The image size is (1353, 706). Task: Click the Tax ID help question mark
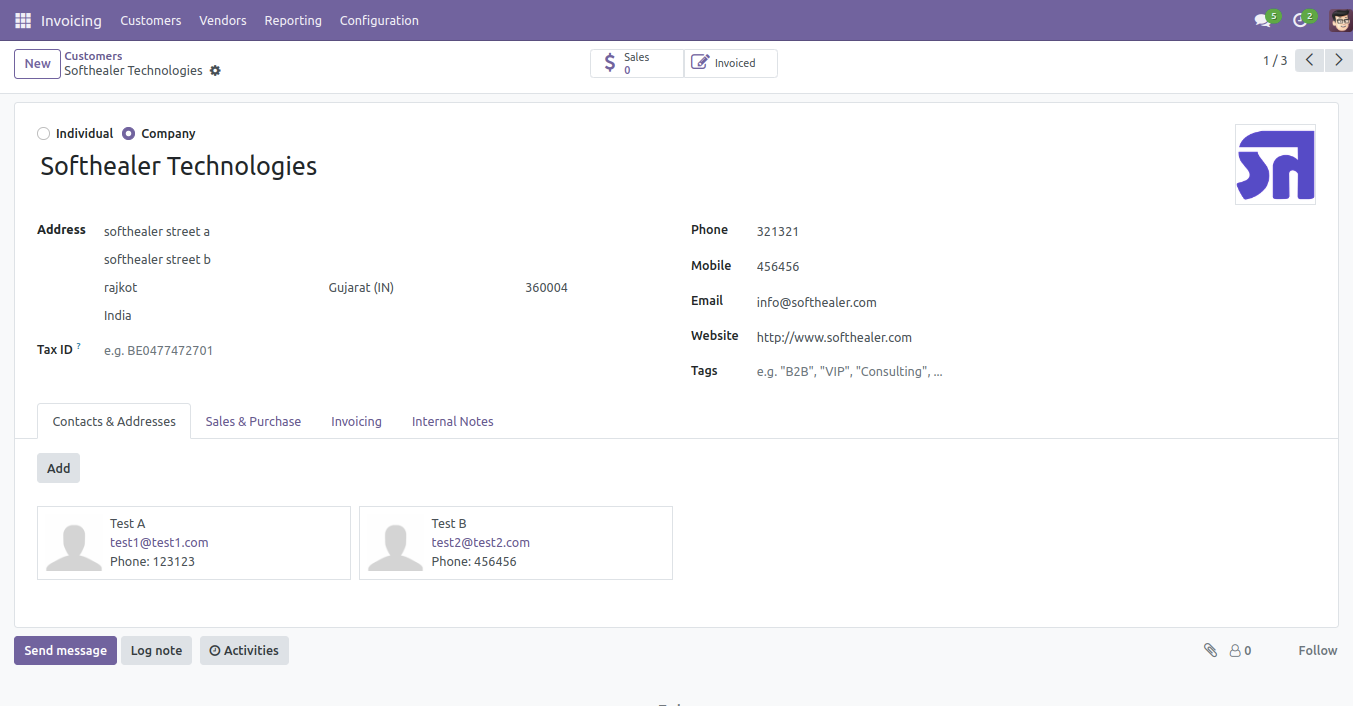coord(79,346)
